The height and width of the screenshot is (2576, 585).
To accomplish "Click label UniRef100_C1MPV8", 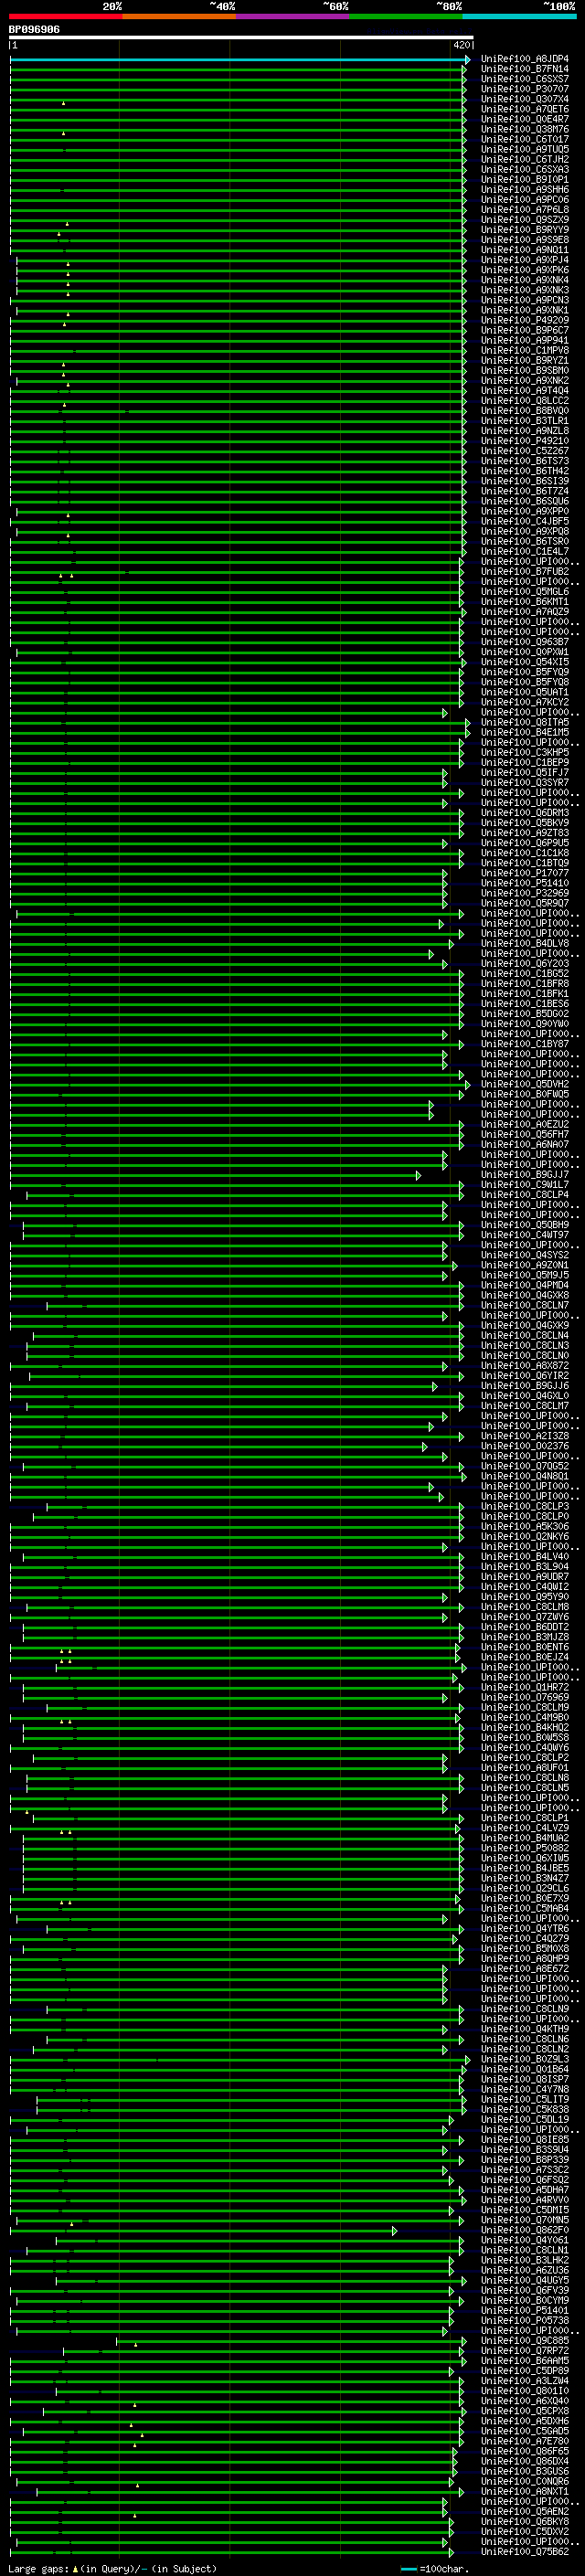I will pyautogui.click(x=525, y=350).
